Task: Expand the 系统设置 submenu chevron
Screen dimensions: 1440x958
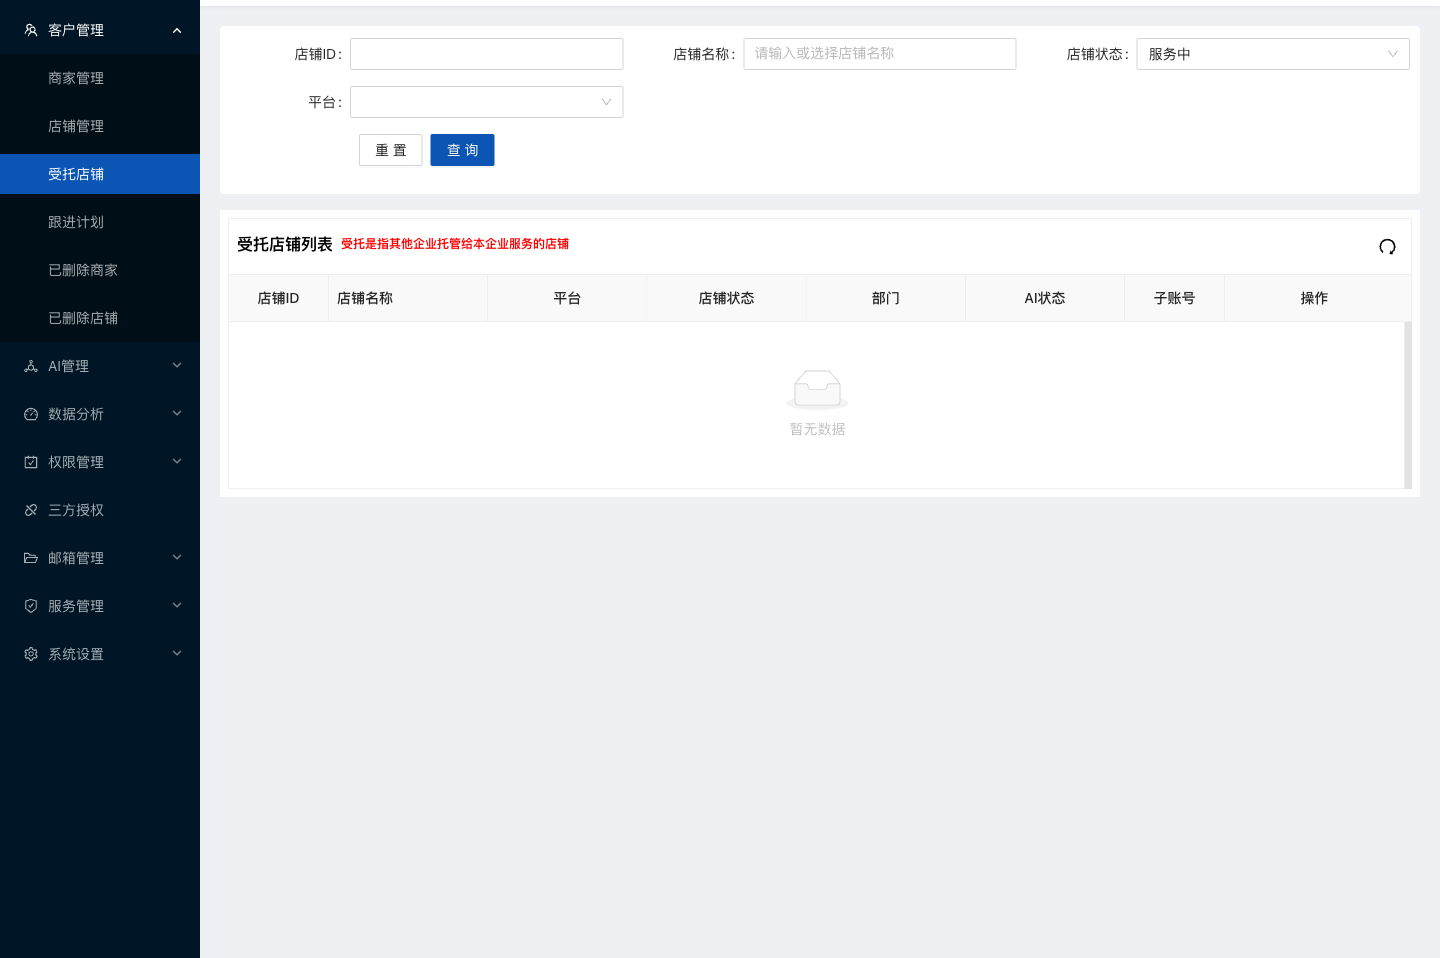Action: tap(177, 653)
